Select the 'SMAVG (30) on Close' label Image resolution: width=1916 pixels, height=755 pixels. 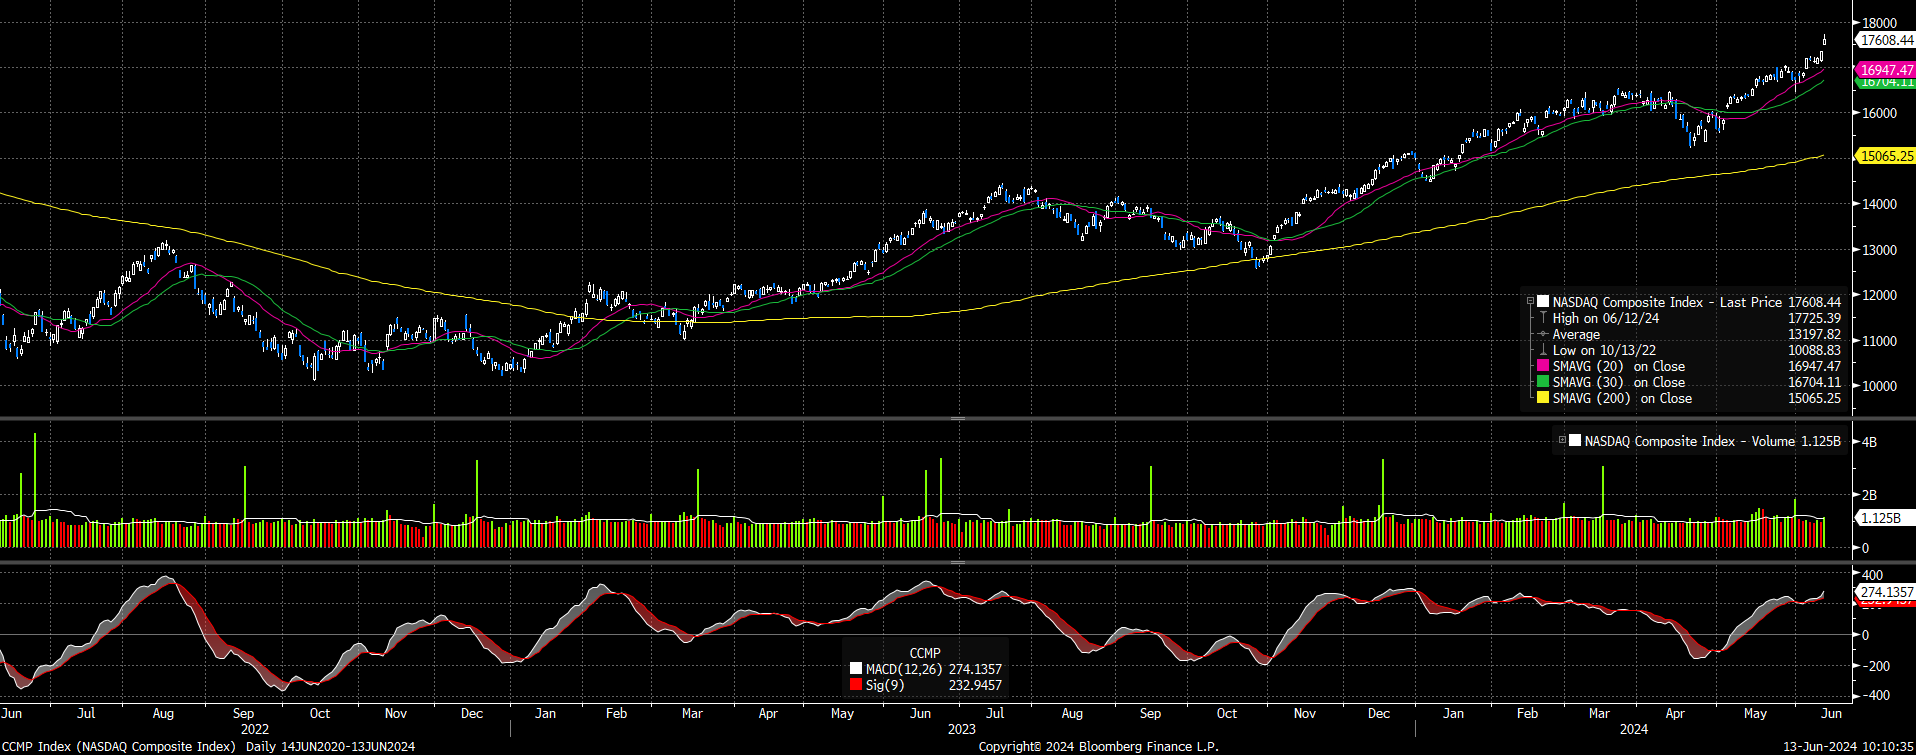(x=1619, y=382)
